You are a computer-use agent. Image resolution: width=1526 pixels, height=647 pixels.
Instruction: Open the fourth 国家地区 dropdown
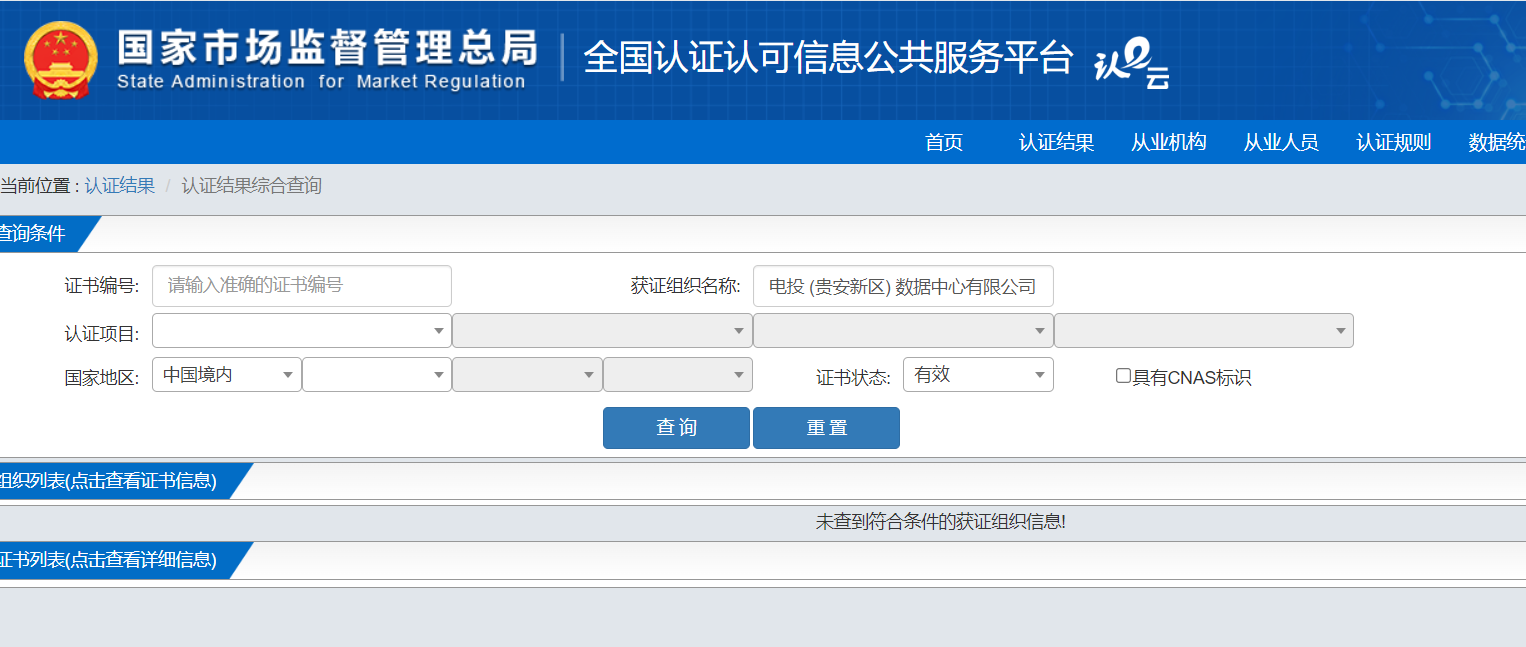pyautogui.click(x=678, y=375)
